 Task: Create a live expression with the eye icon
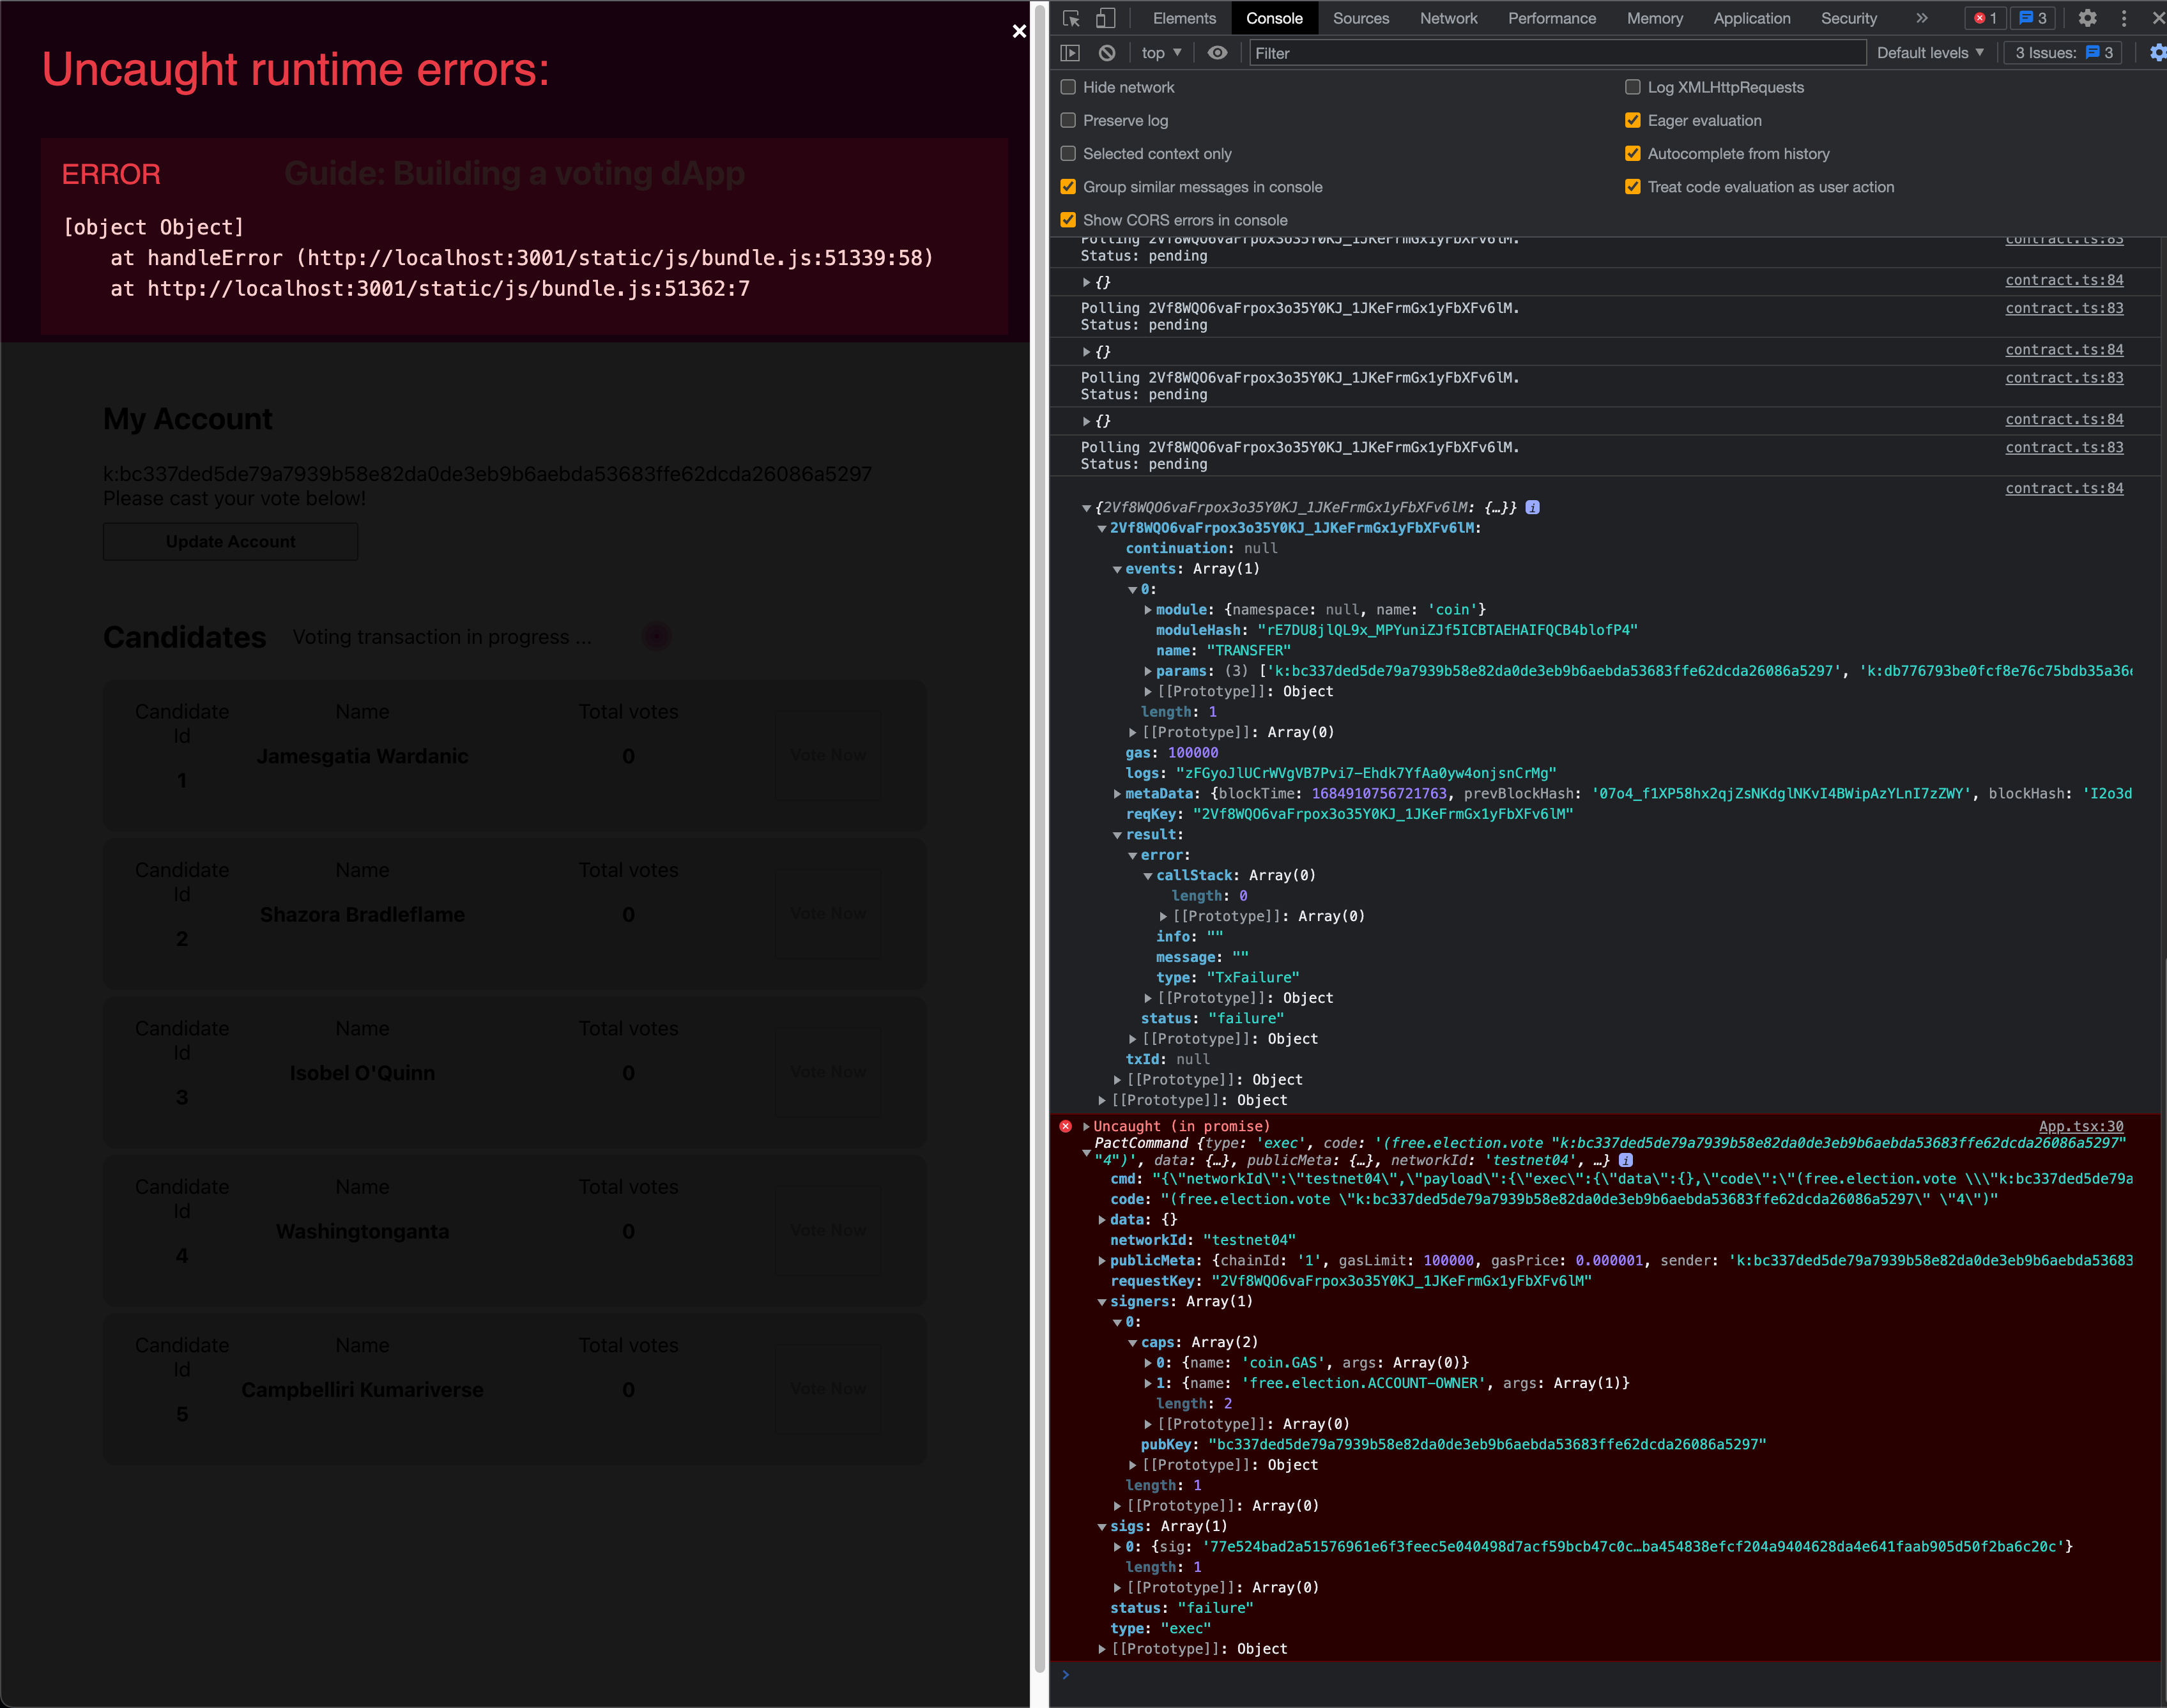(x=1217, y=53)
